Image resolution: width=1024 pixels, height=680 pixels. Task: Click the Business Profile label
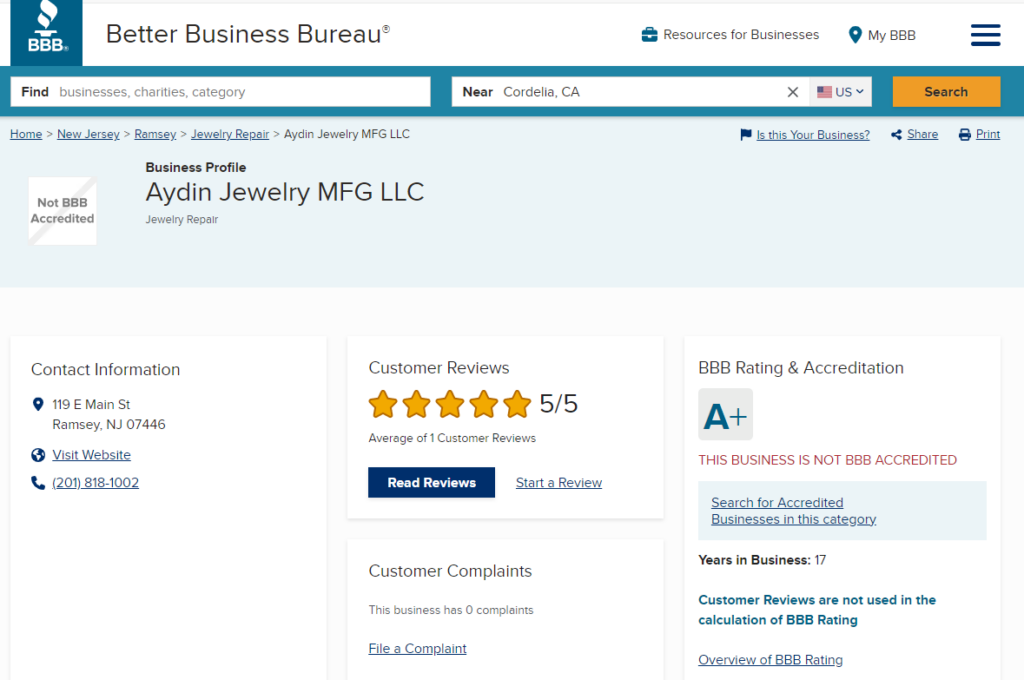point(196,167)
